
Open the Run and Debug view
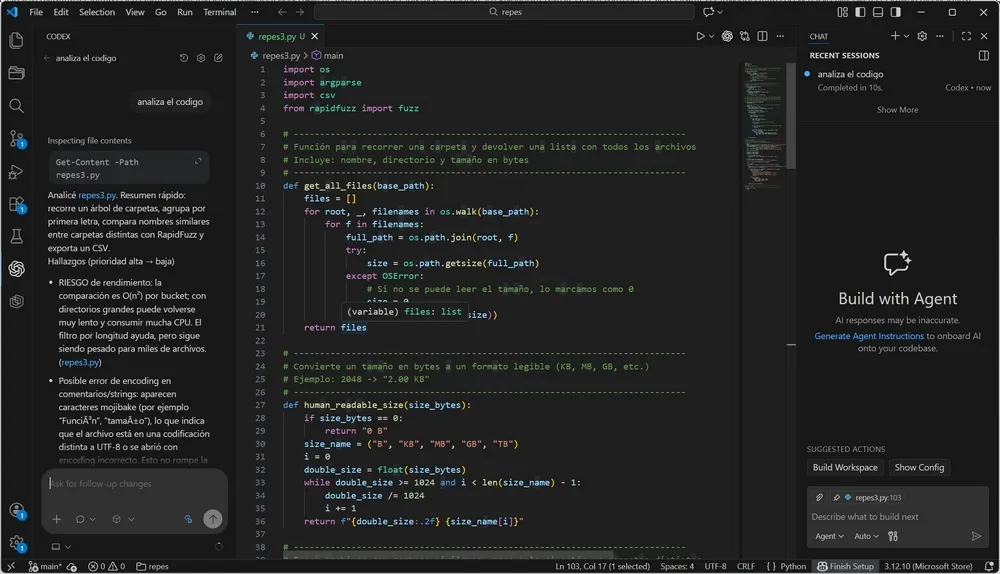(x=17, y=172)
